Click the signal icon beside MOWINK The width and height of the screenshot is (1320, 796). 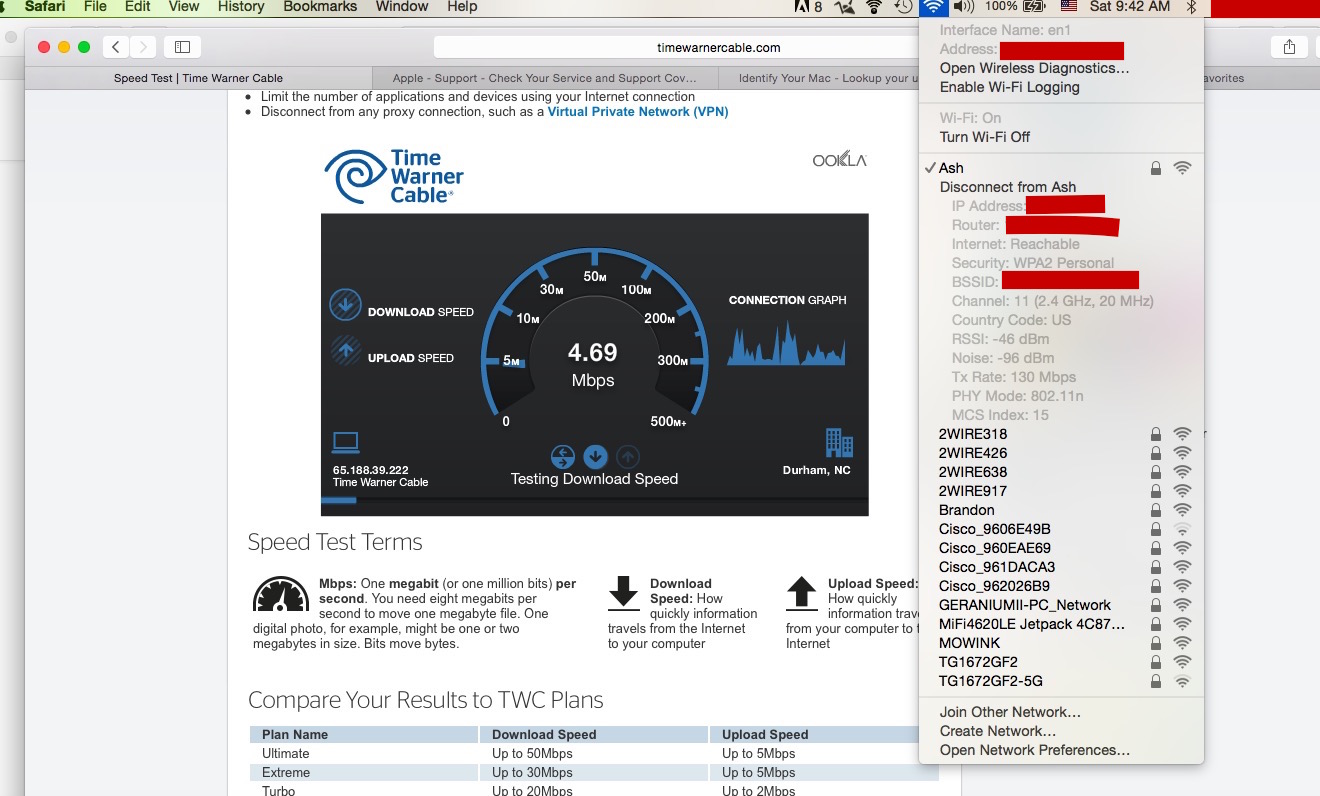click(x=1182, y=643)
